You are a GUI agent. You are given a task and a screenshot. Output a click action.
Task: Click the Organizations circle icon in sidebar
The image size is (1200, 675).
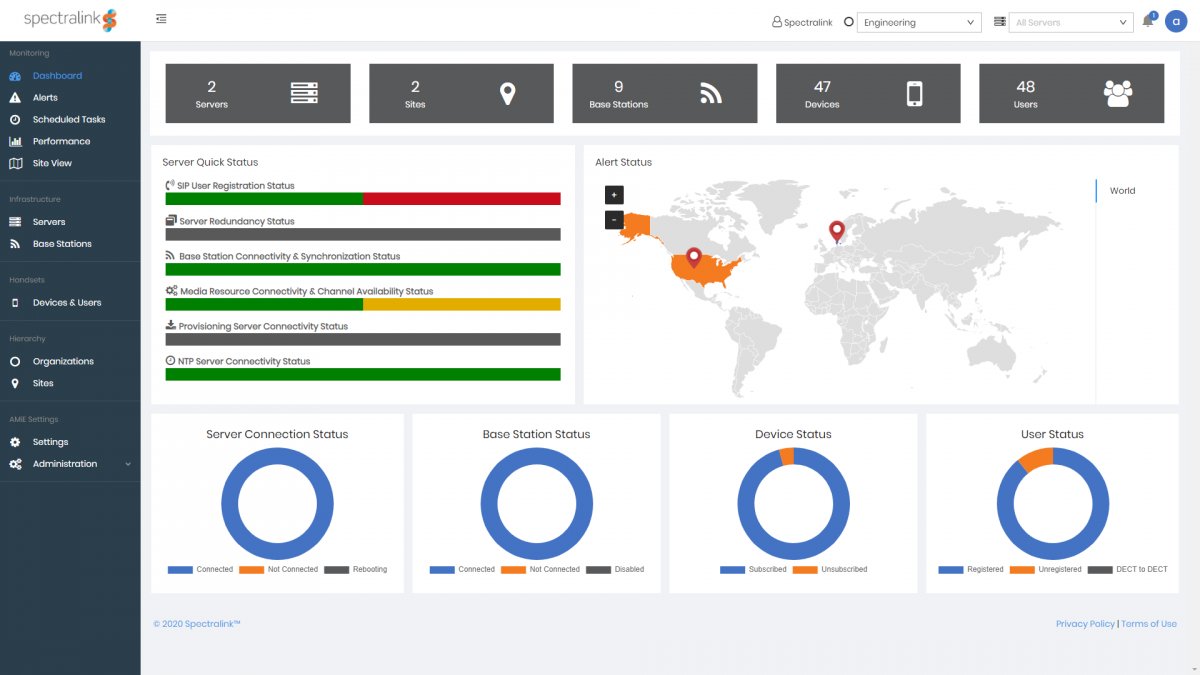click(x=14, y=361)
